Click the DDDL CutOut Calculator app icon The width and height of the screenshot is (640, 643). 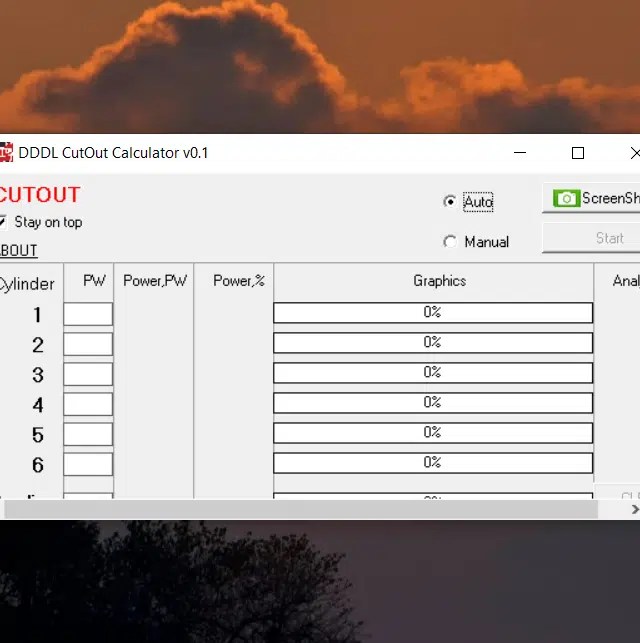[x=6, y=153]
